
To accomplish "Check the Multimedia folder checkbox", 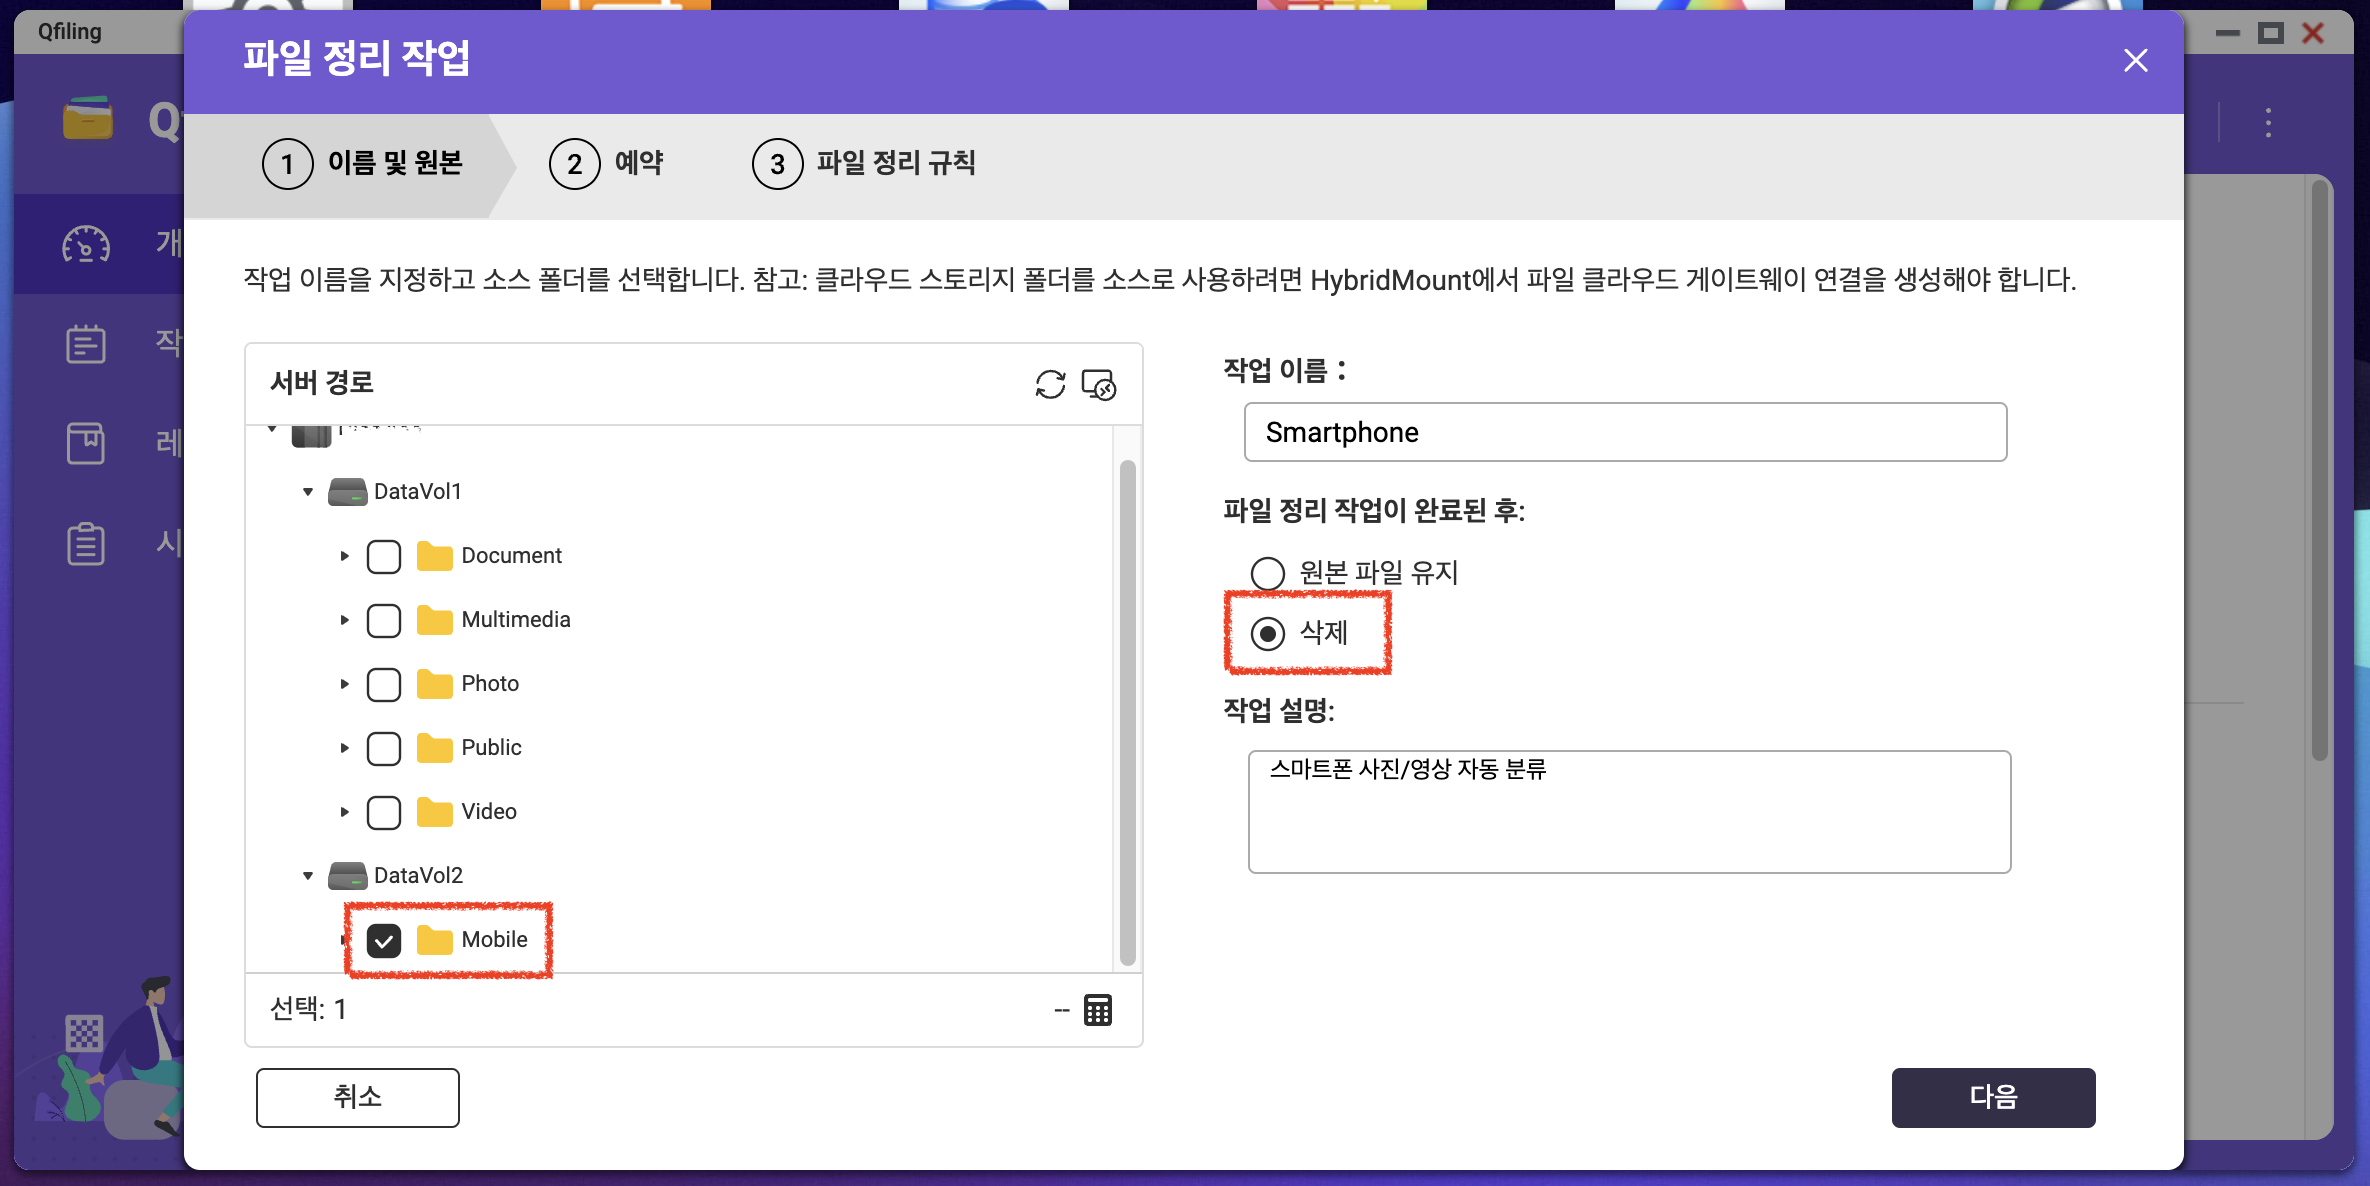I will (384, 621).
